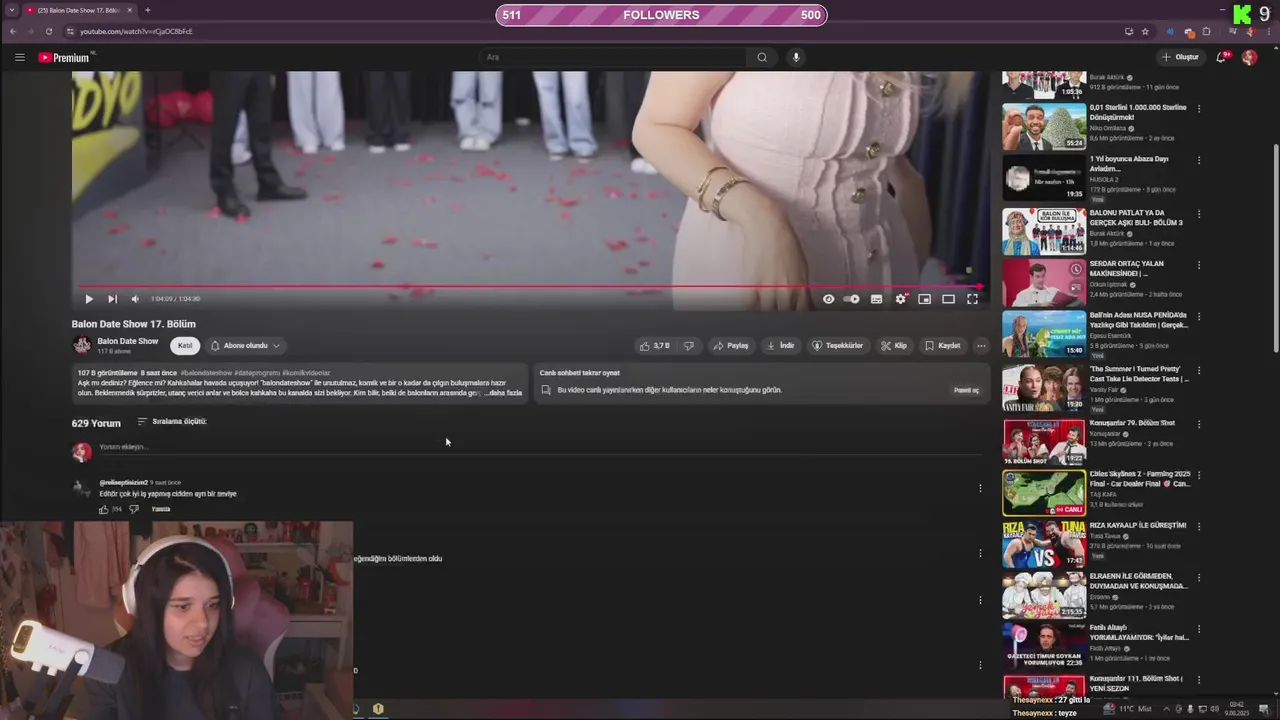This screenshot has height=720, width=1280.
Task: Open the Sıralama ölçütü sort dropdown
Action: (x=172, y=422)
